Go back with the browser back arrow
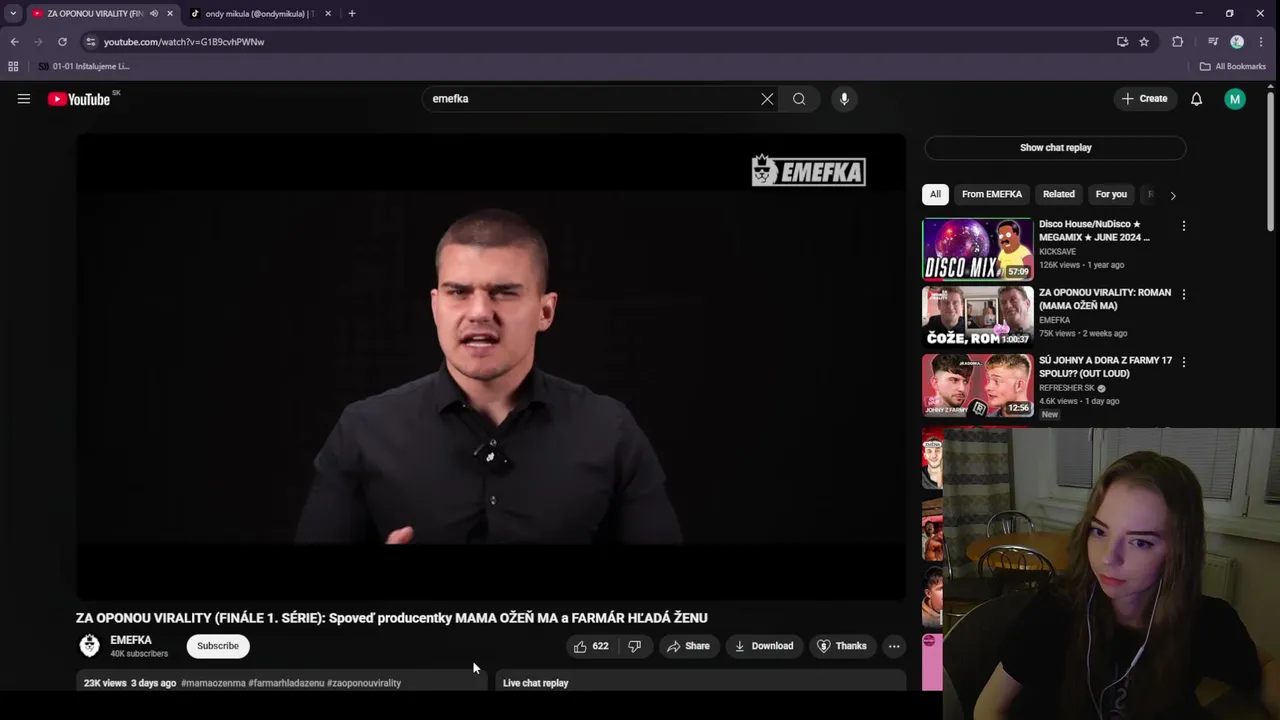The image size is (1280, 720). 14,42
